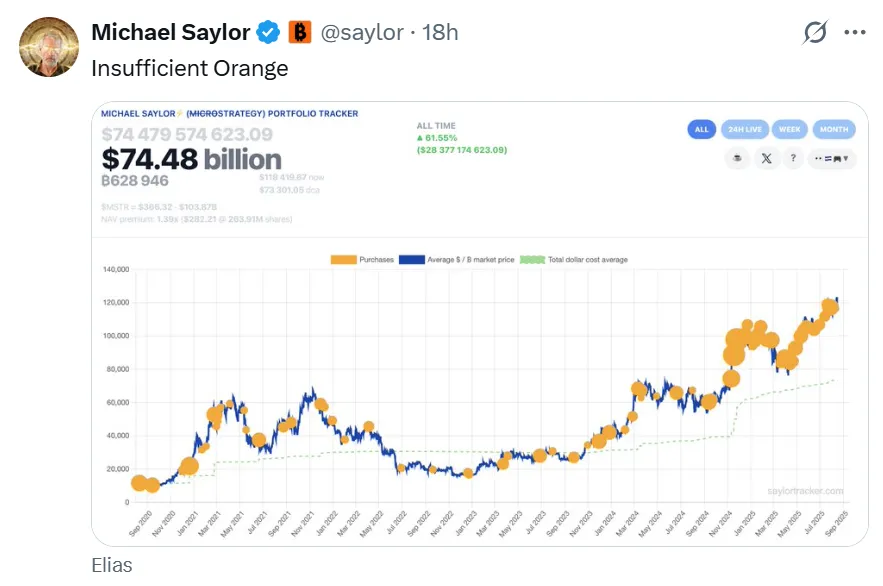Open the flags dropdown selector
This screenshot has width=883, height=586.
832,158
